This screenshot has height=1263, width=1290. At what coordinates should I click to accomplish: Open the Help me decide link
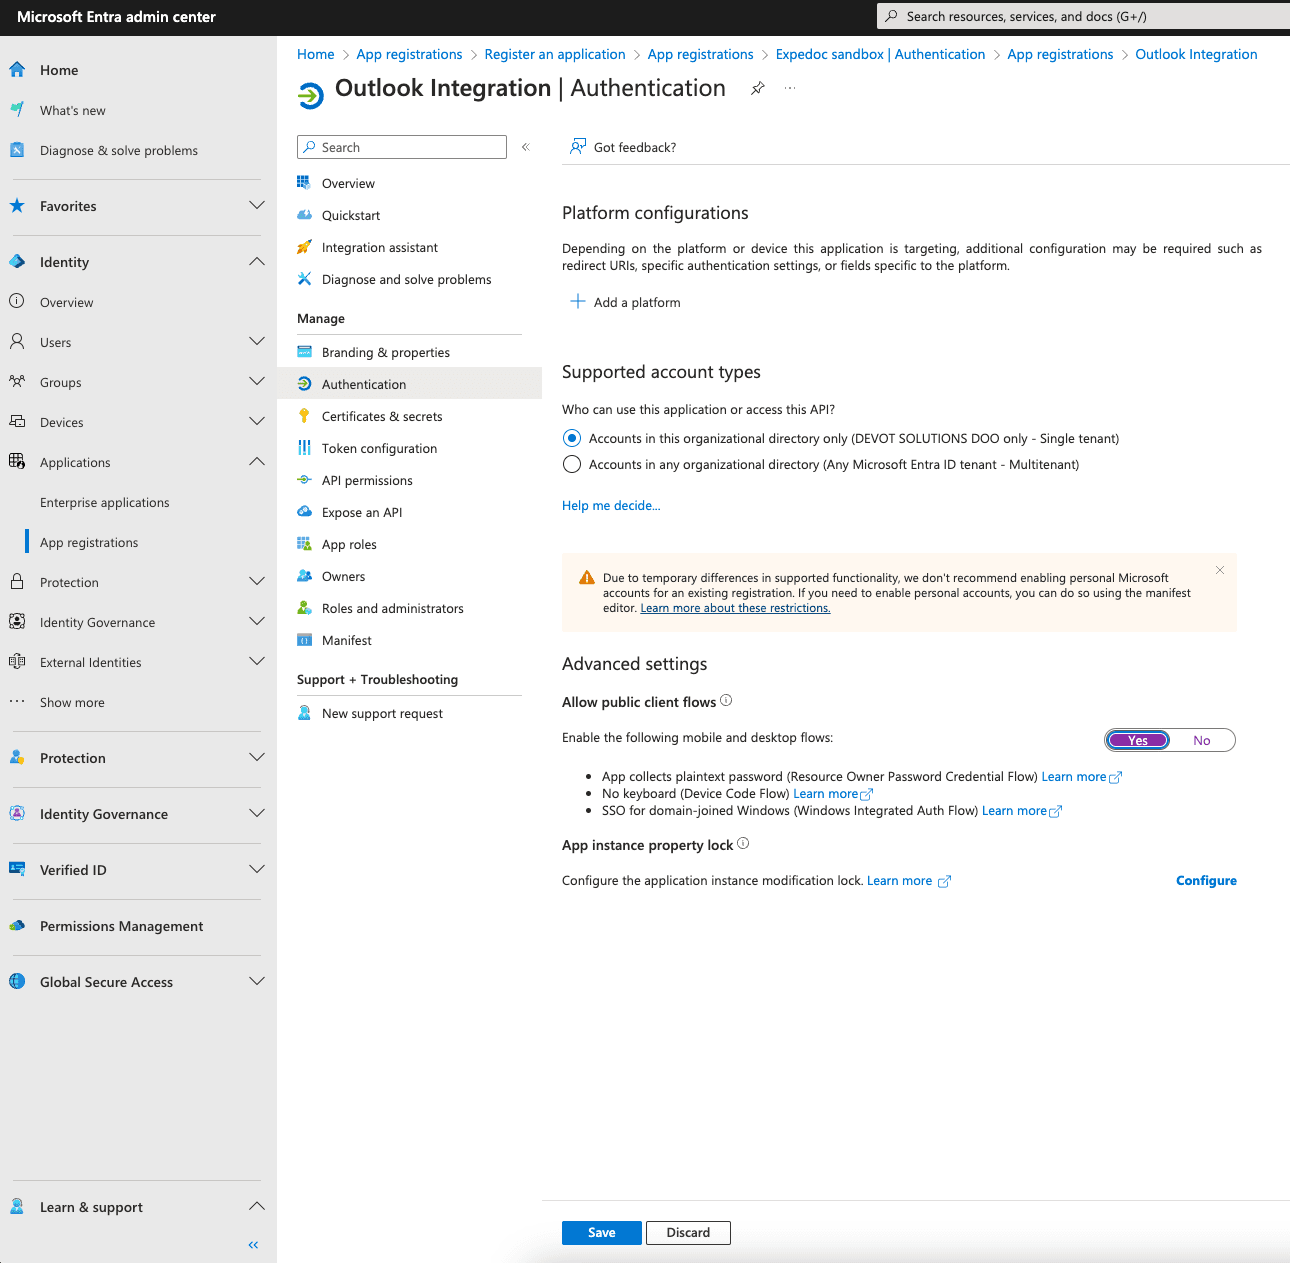point(611,505)
